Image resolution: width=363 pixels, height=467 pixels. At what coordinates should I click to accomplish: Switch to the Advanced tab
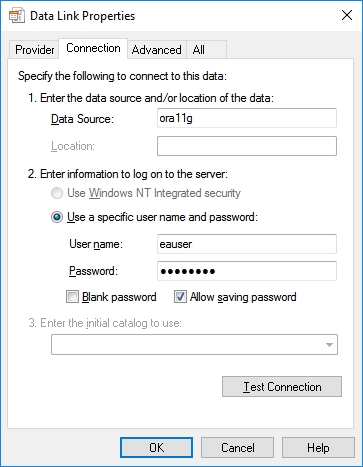tap(156, 50)
